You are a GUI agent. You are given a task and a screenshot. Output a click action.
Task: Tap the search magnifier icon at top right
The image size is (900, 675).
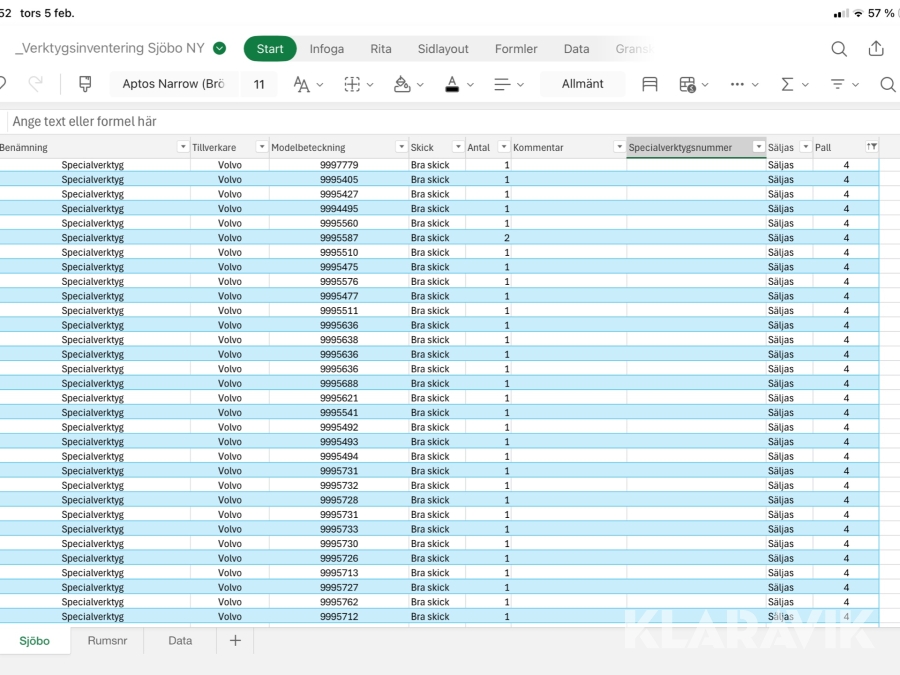click(x=839, y=49)
